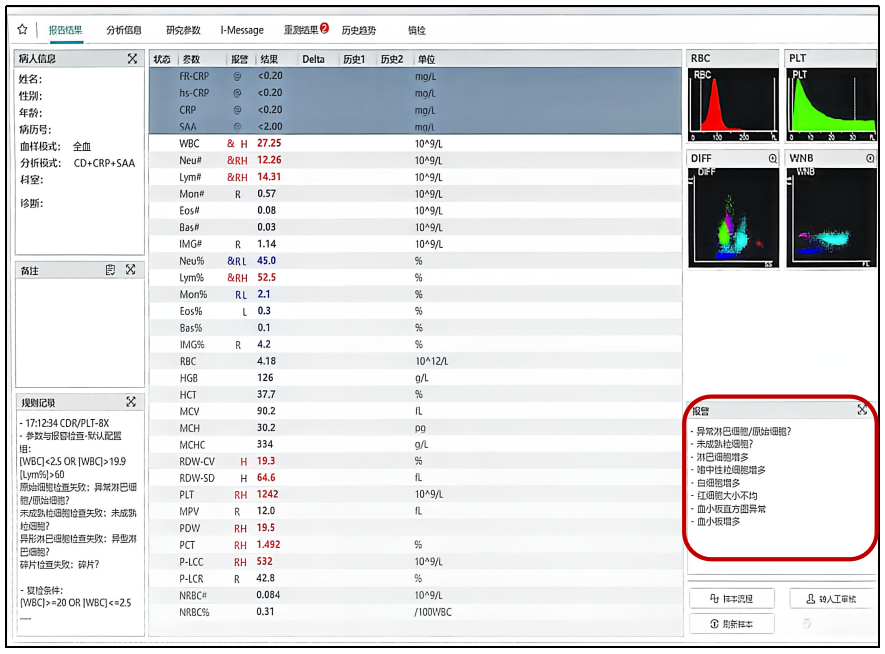The height and width of the screenshot is (654, 885).
Task: Select the PDW row with 19.5
Action: pyautogui.click(x=415, y=528)
